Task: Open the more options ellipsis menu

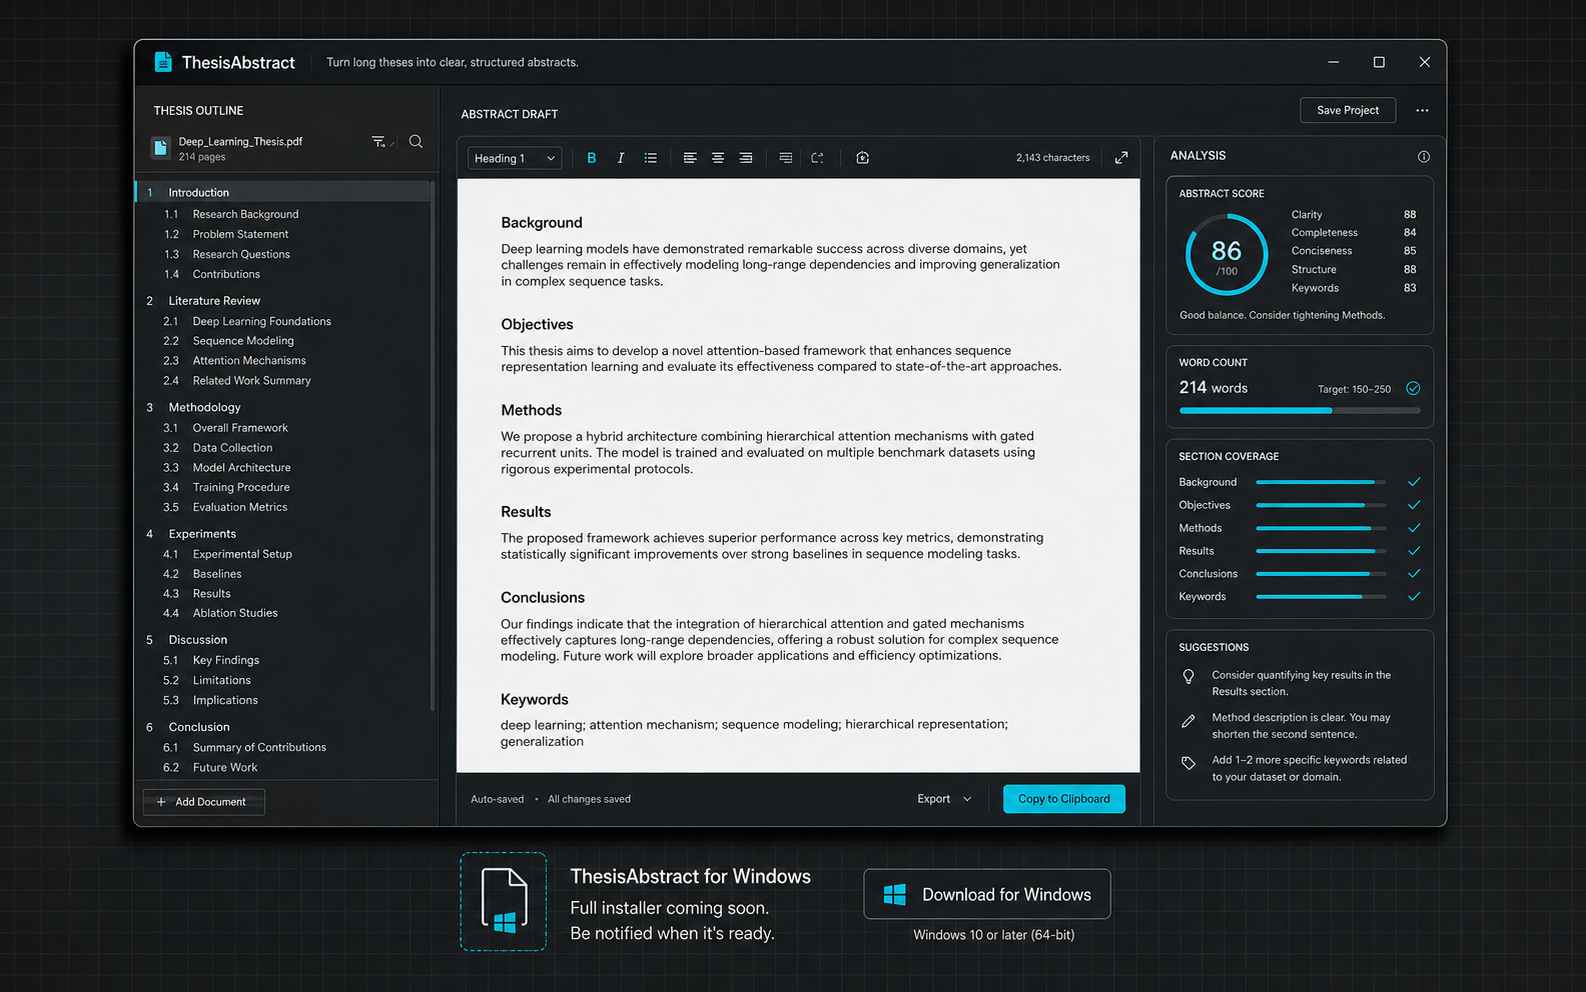Action: [1423, 110]
